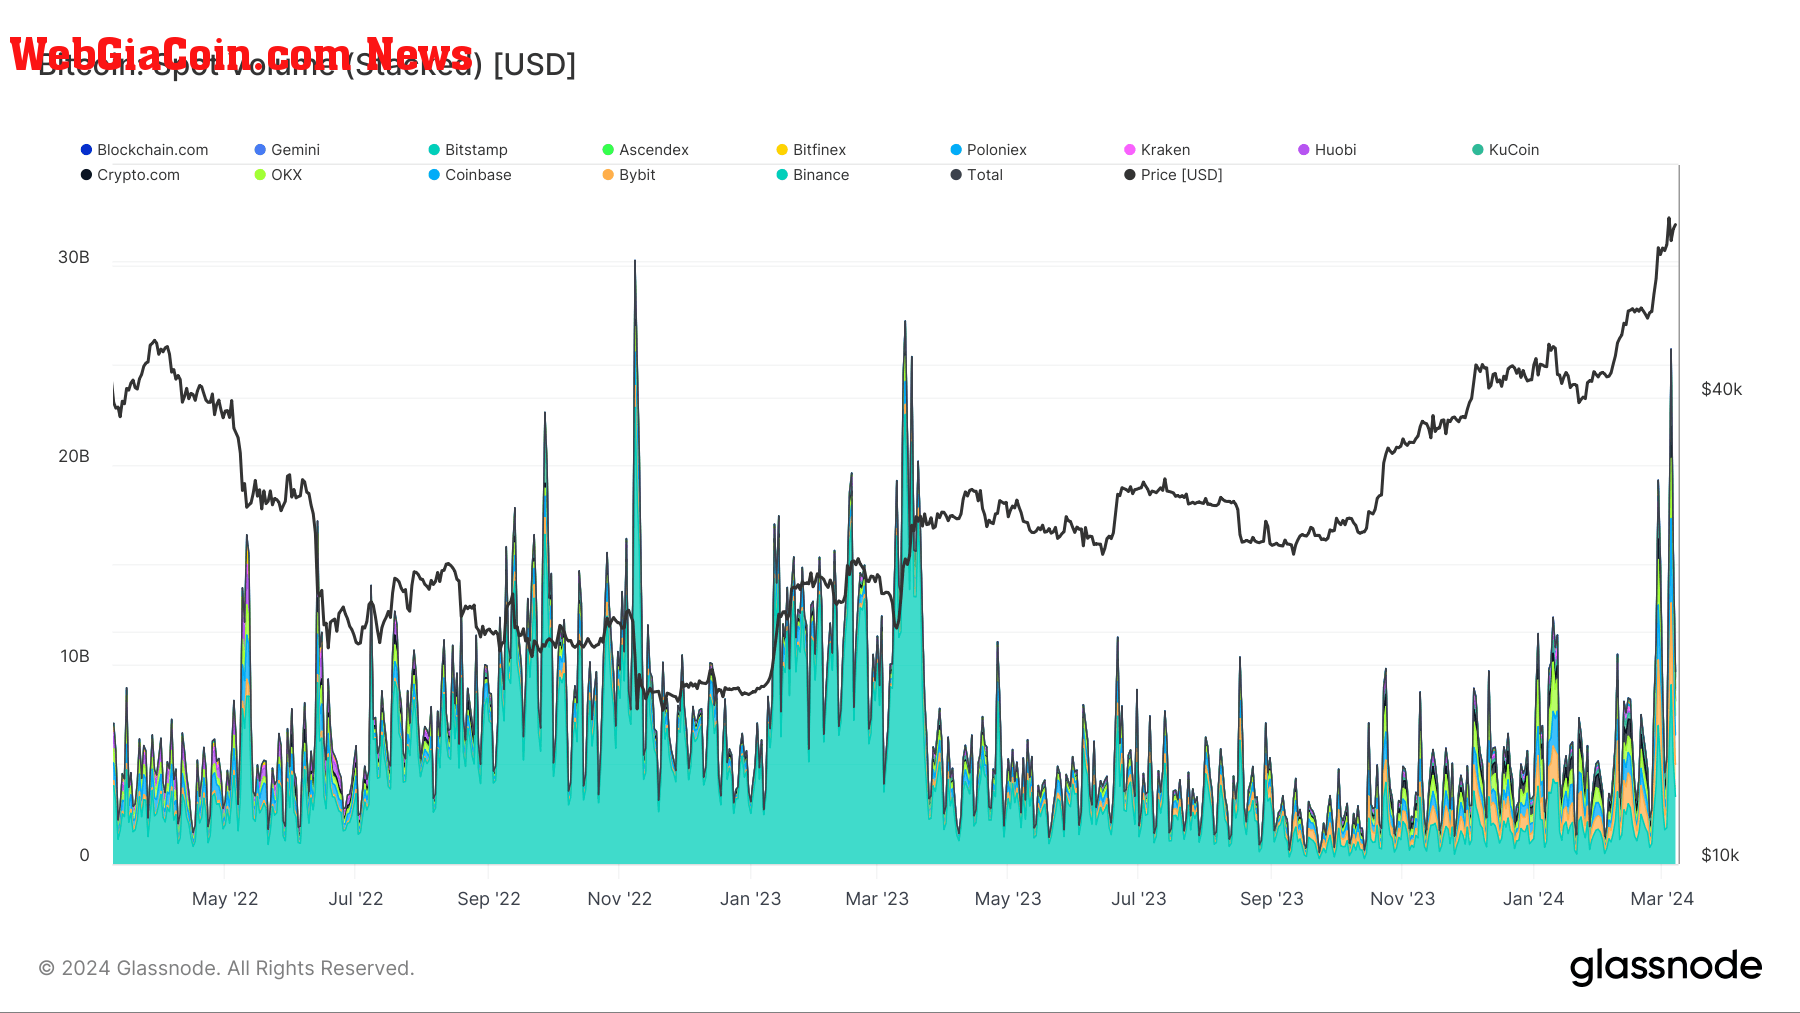Click the Crypto.com legend label

click(138, 175)
